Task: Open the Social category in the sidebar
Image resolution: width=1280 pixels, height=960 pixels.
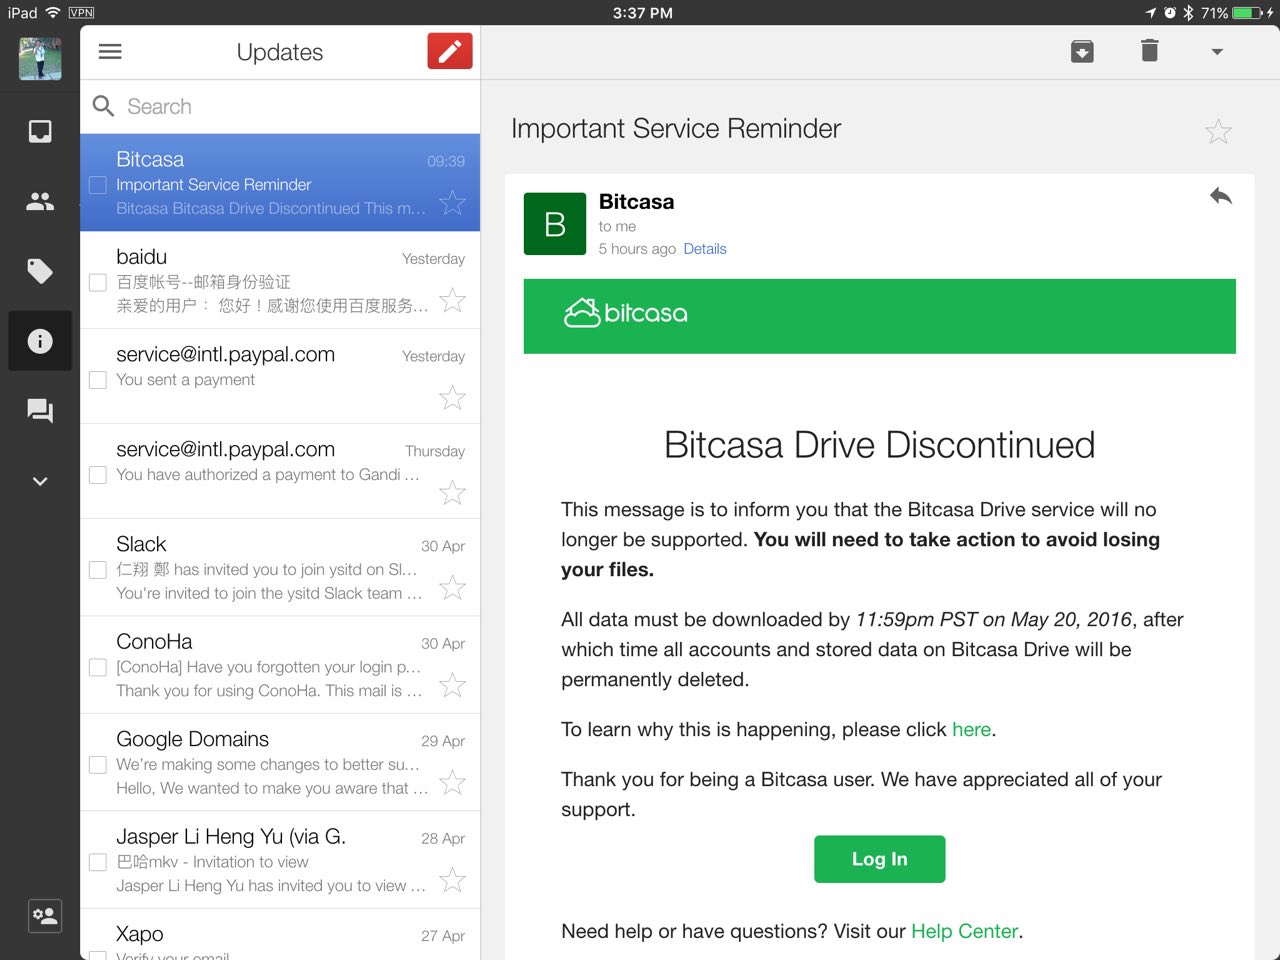Action: 40,202
